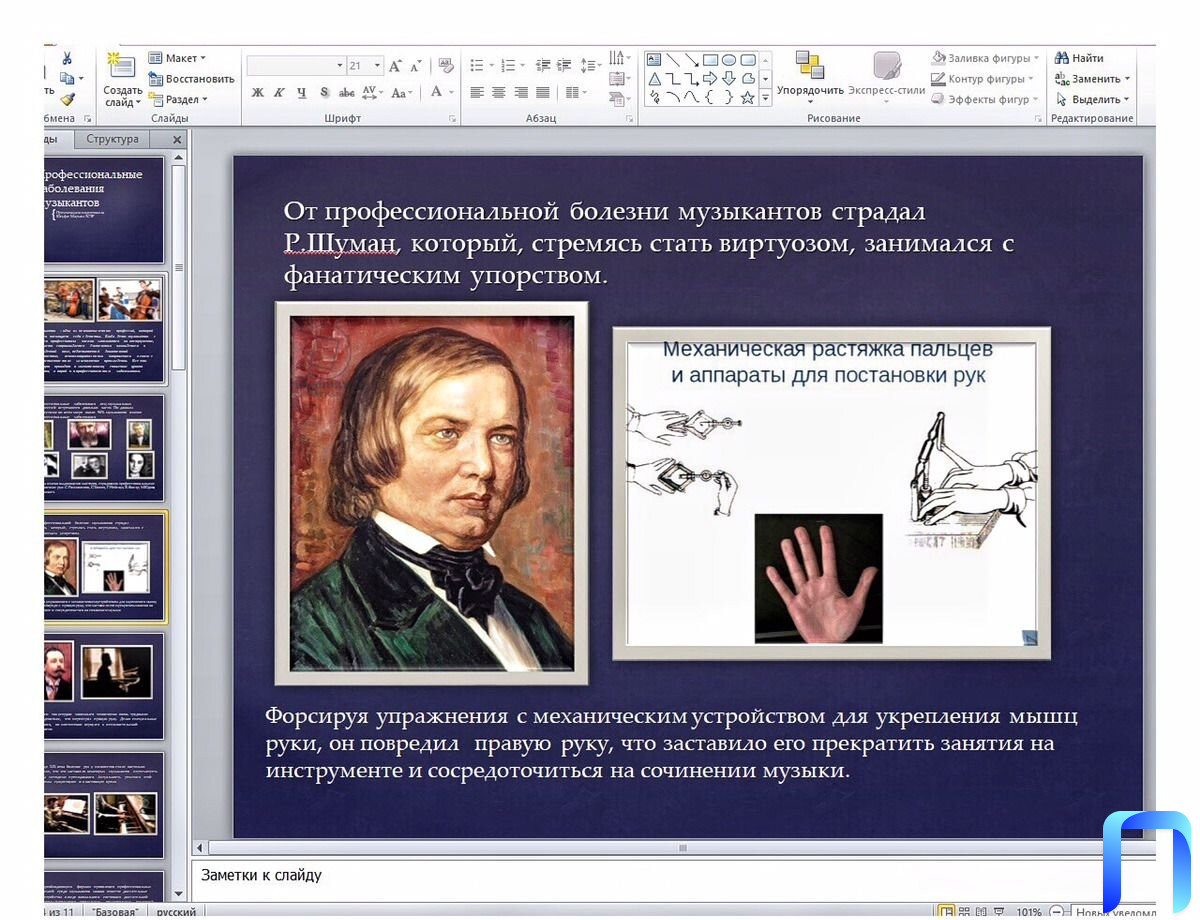The height and width of the screenshot is (920, 1200).
Task: Click Восстановить (Reset) button
Action: click(191, 79)
